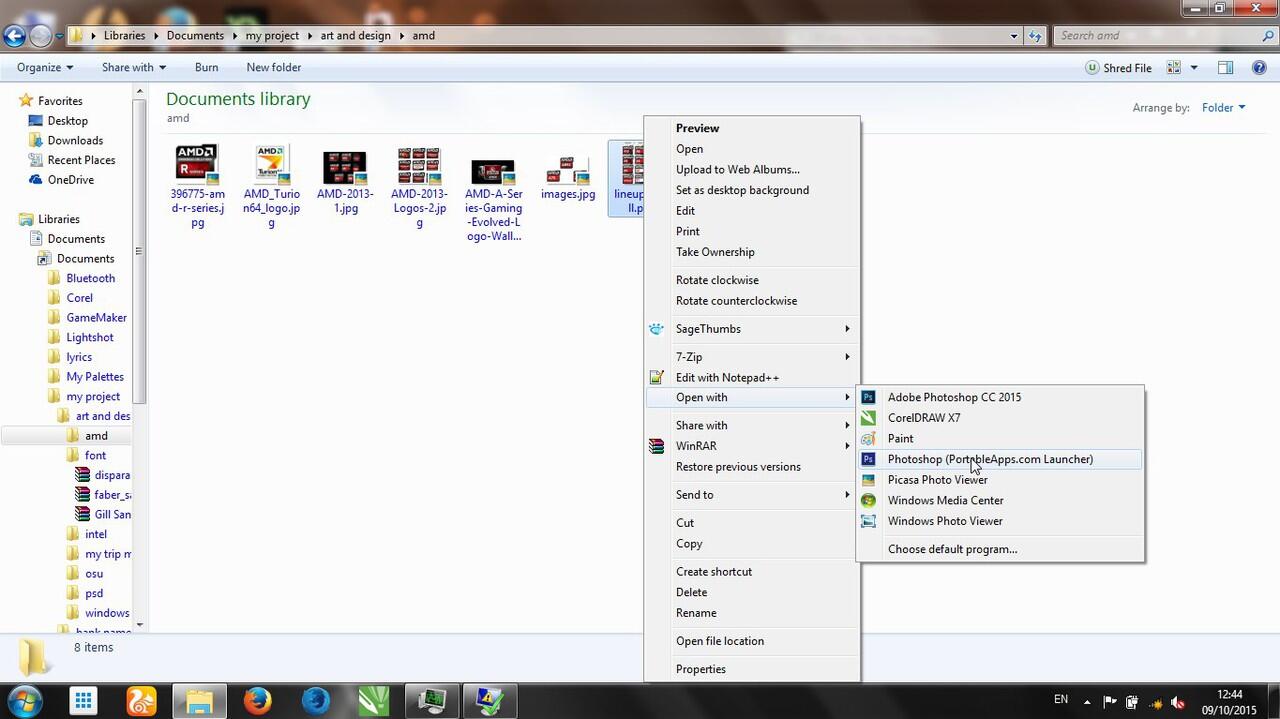
Task: Select AMD-2013-Logos-2.jpg file
Action: 419,187
